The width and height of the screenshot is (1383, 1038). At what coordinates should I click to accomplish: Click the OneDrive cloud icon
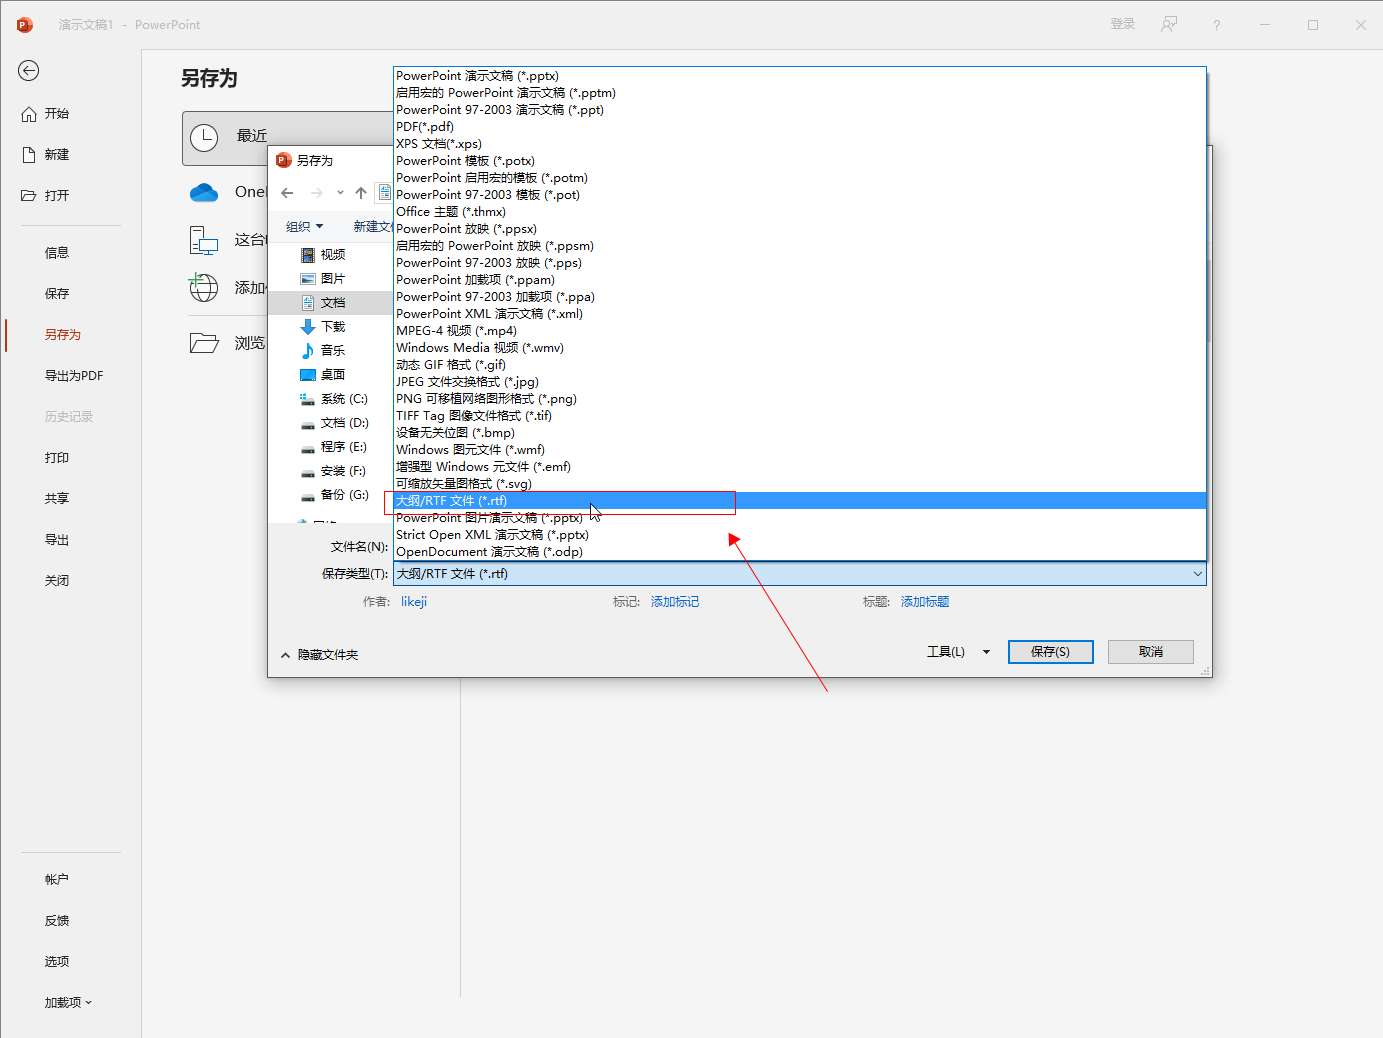[204, 192]
